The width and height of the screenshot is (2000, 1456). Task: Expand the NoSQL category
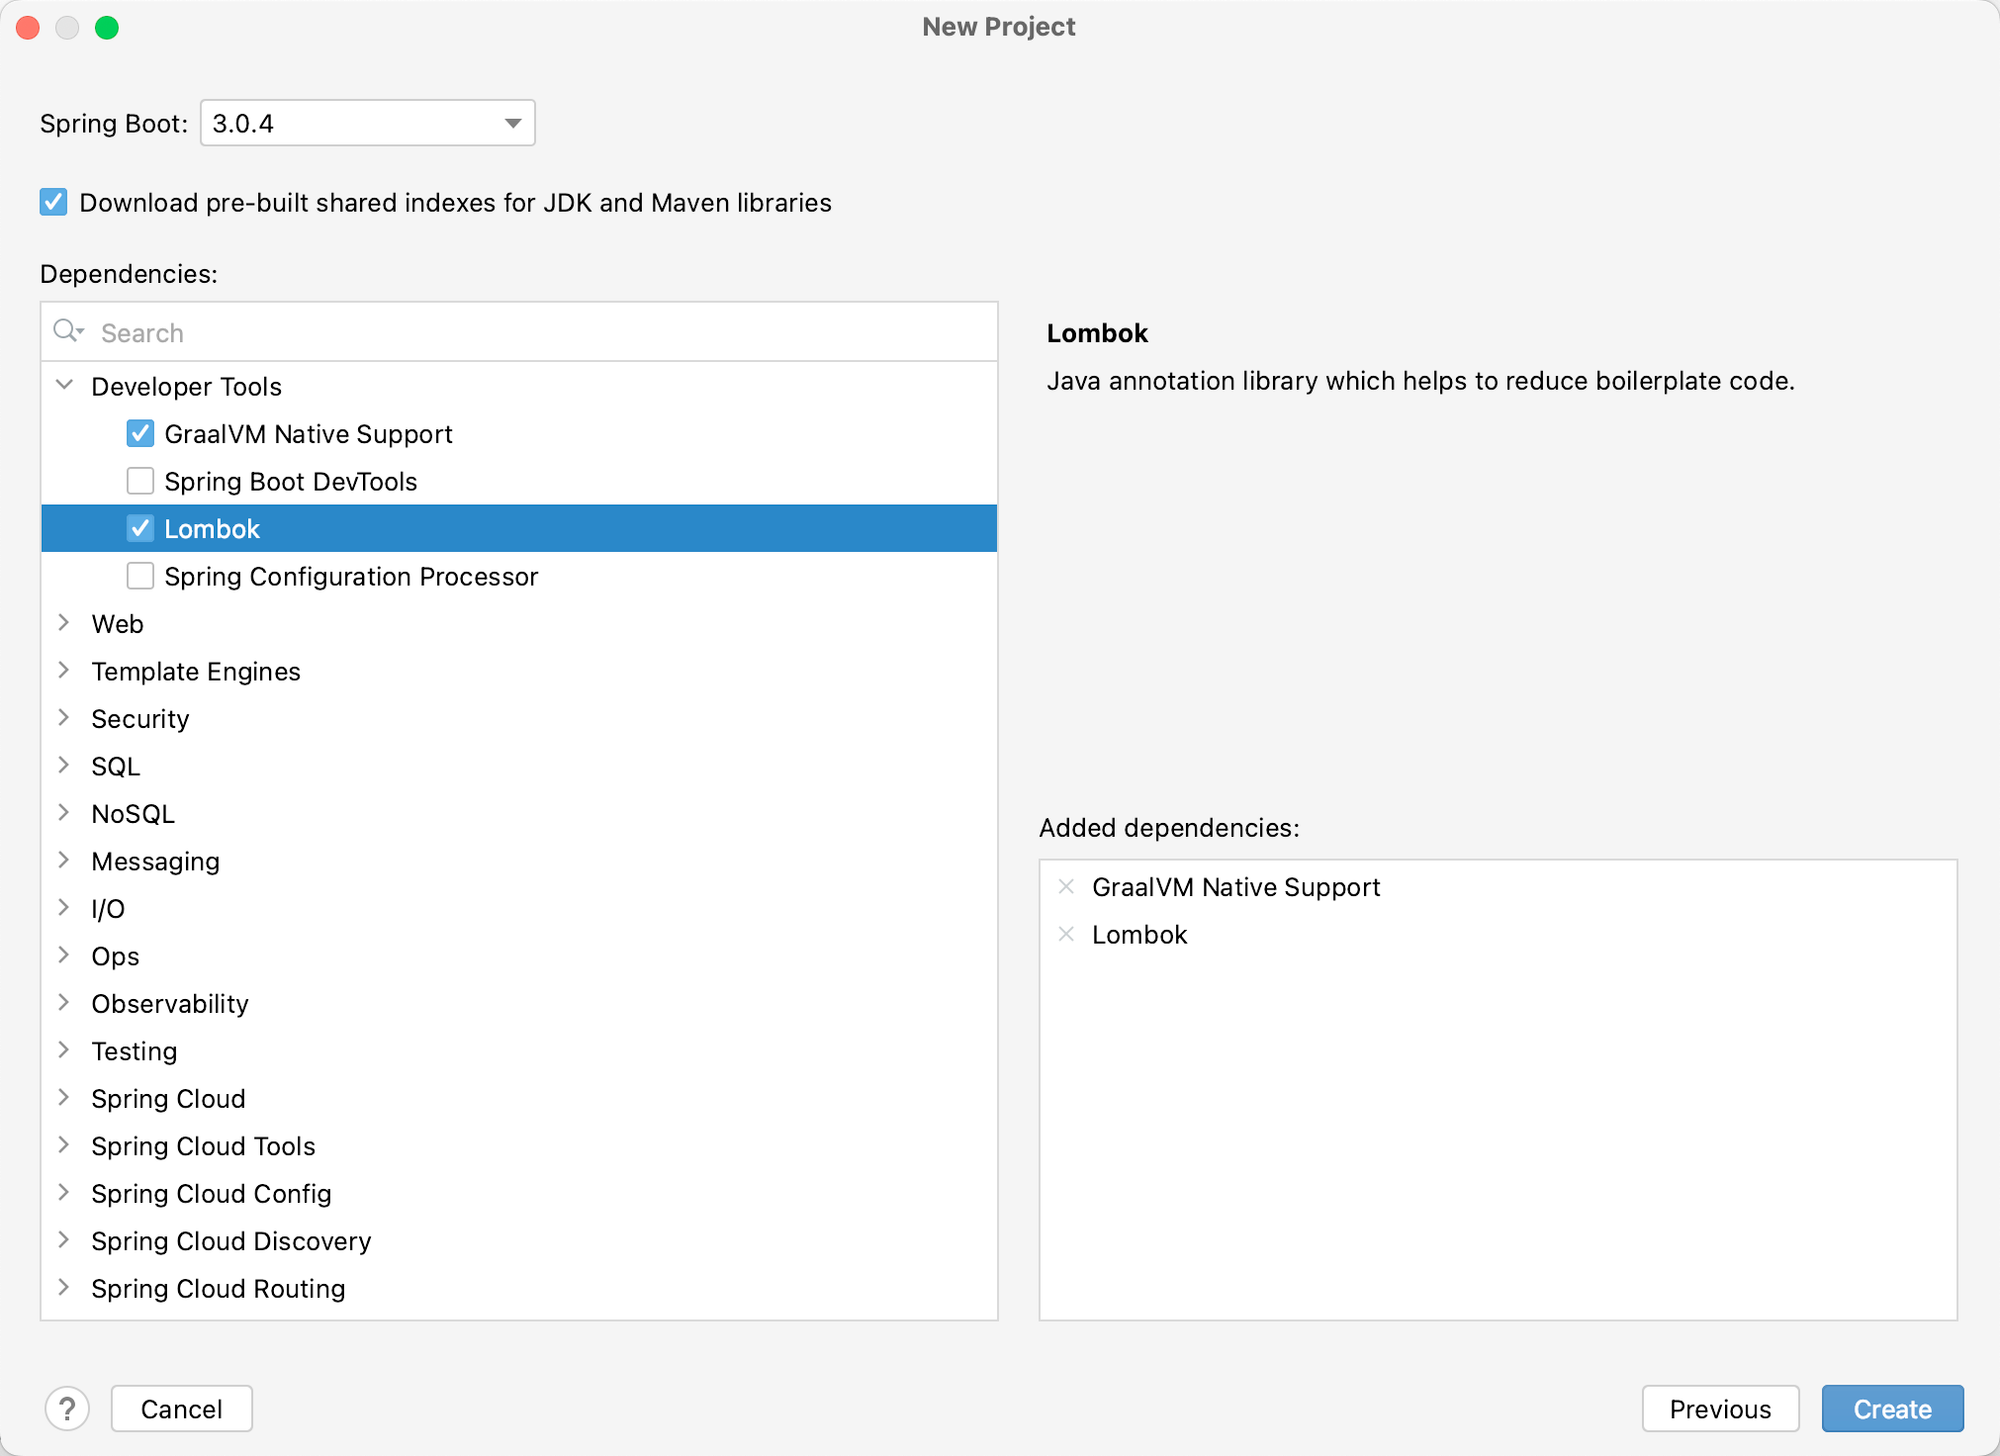(65, 812)
